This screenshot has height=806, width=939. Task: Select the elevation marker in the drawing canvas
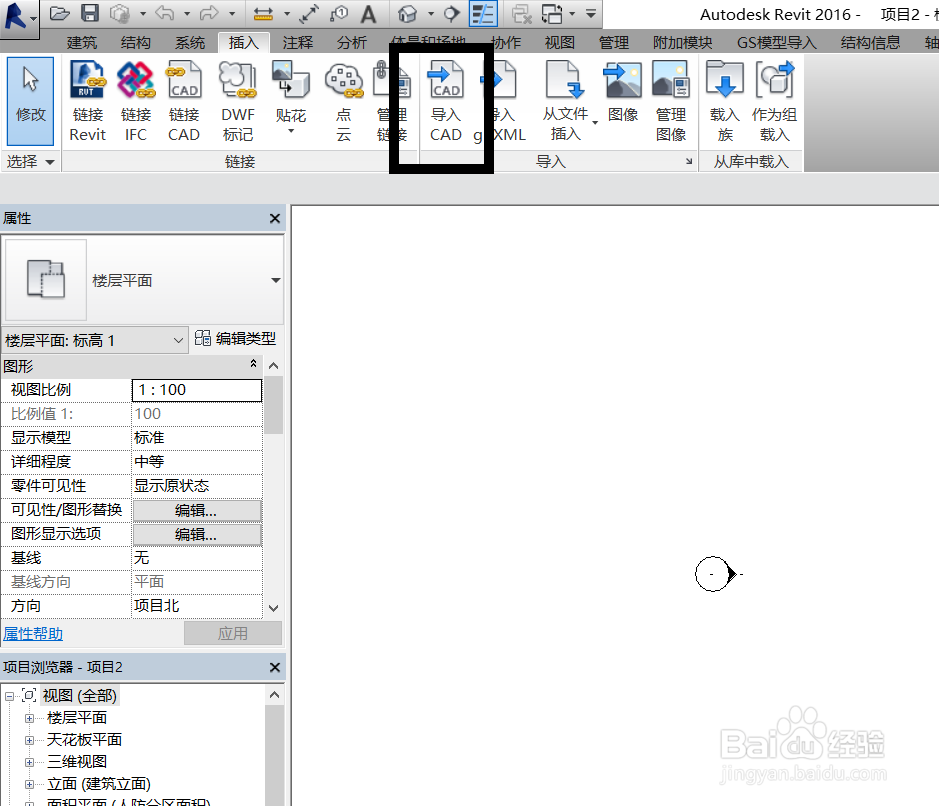tap(716, 574)
